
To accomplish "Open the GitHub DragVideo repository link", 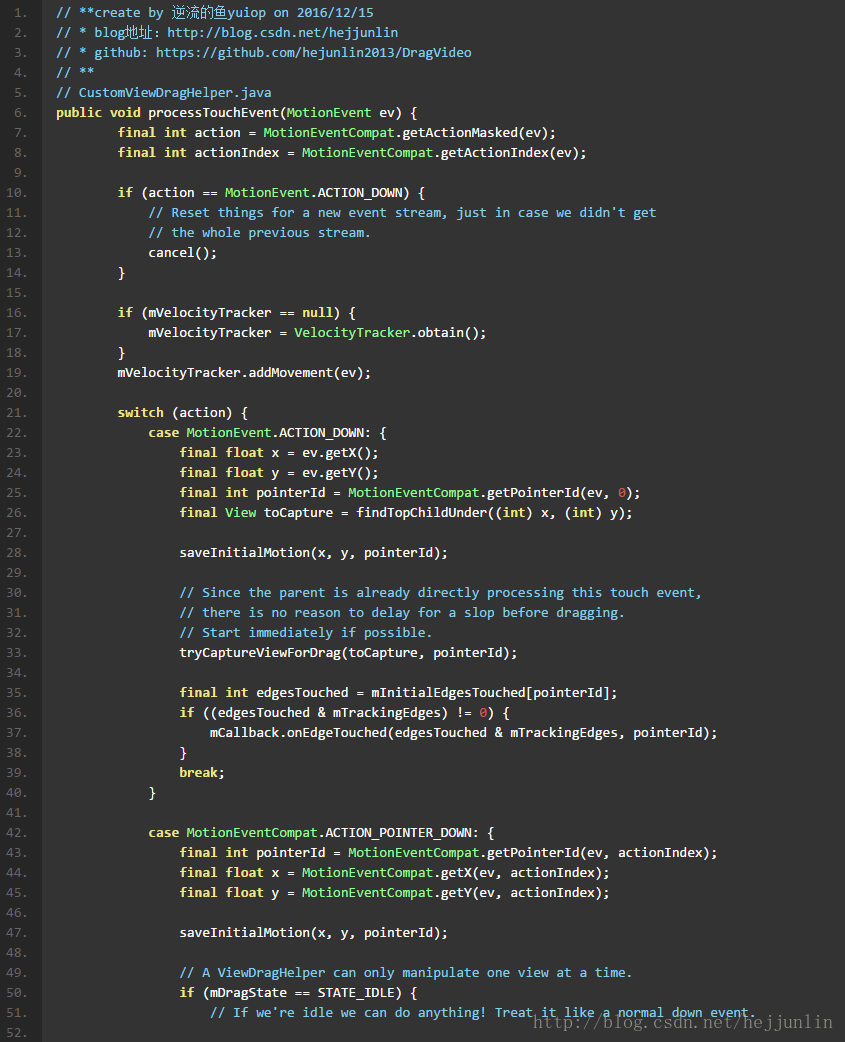I will pyautogui.click(x=313, y=52).
